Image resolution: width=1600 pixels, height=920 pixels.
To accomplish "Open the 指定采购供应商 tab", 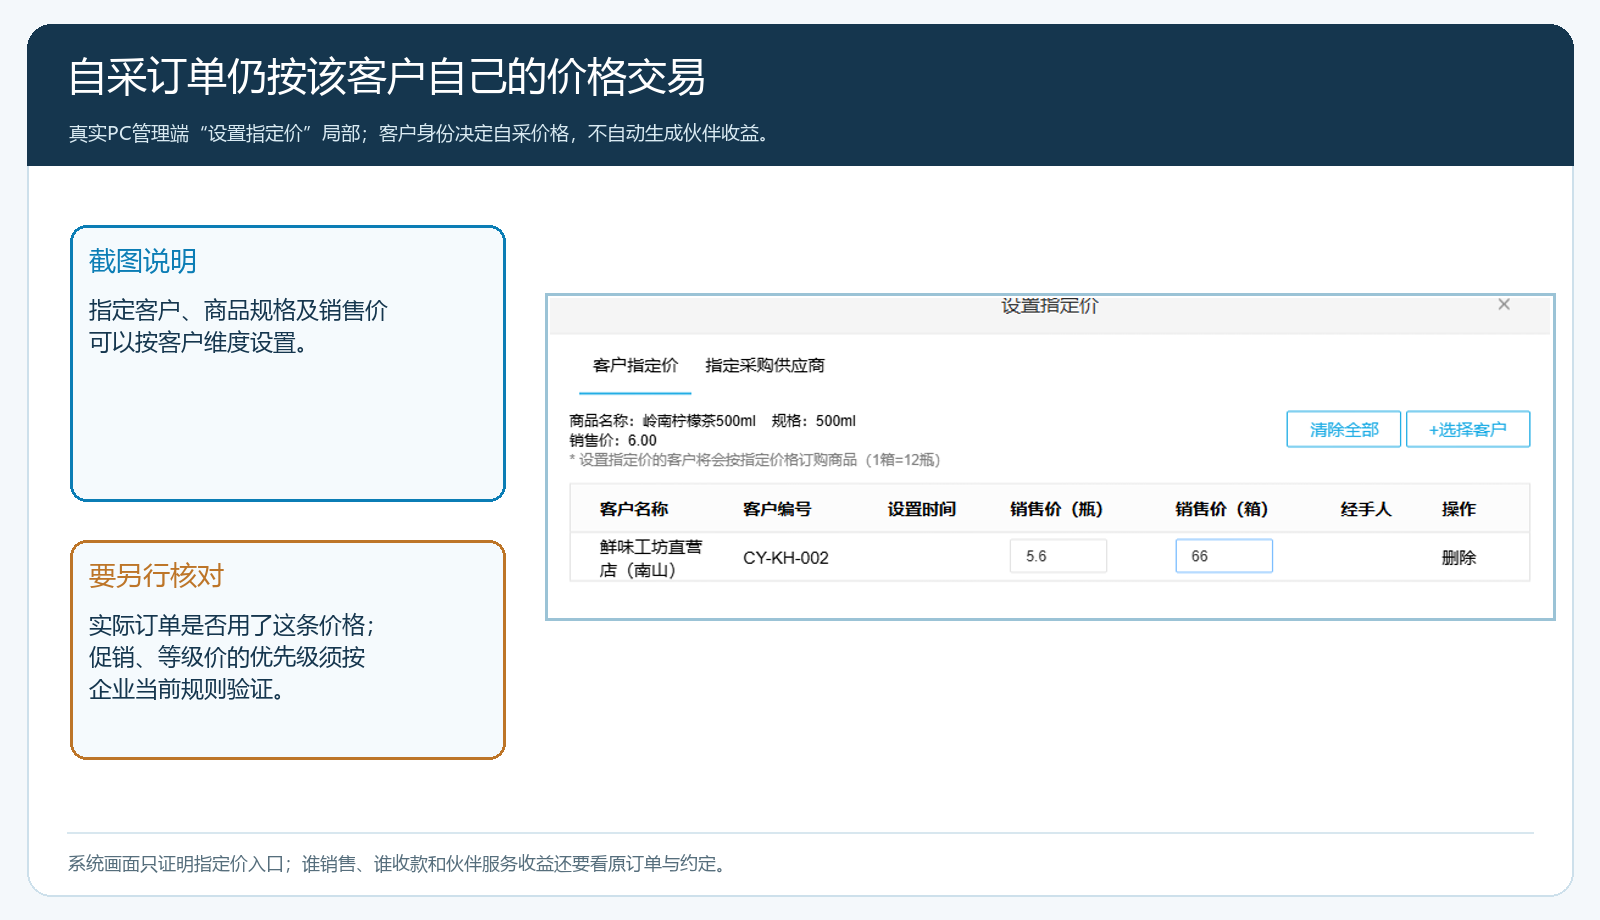I will (x=765, y=365).
